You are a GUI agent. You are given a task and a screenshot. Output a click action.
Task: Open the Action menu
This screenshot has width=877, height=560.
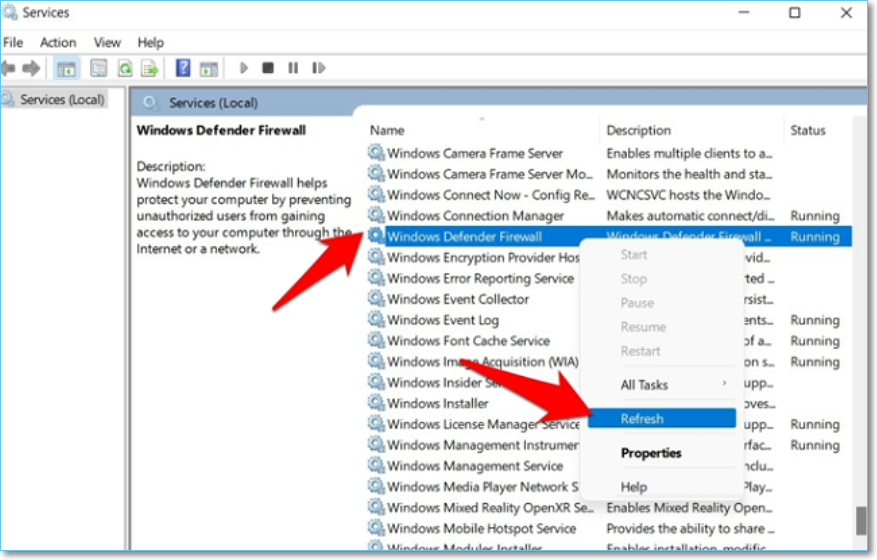click(58, 42)
